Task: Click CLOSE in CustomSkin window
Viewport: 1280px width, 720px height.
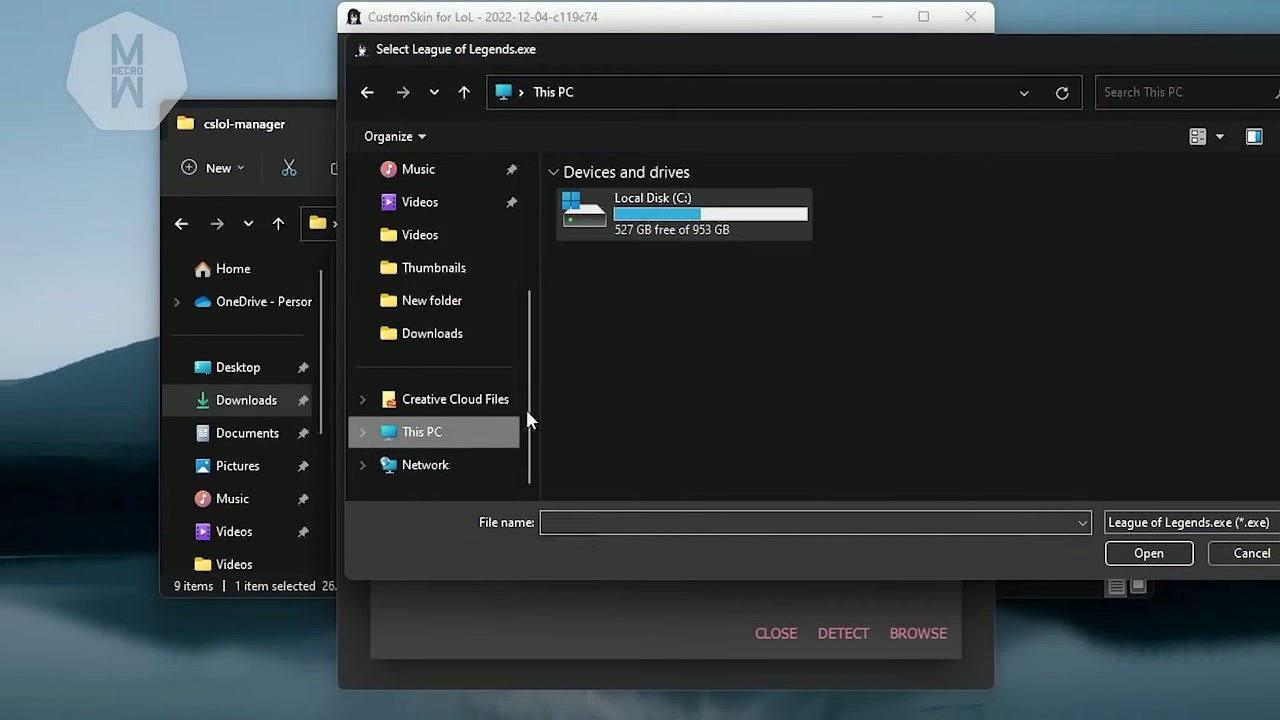Action: [x=776, y=633]
